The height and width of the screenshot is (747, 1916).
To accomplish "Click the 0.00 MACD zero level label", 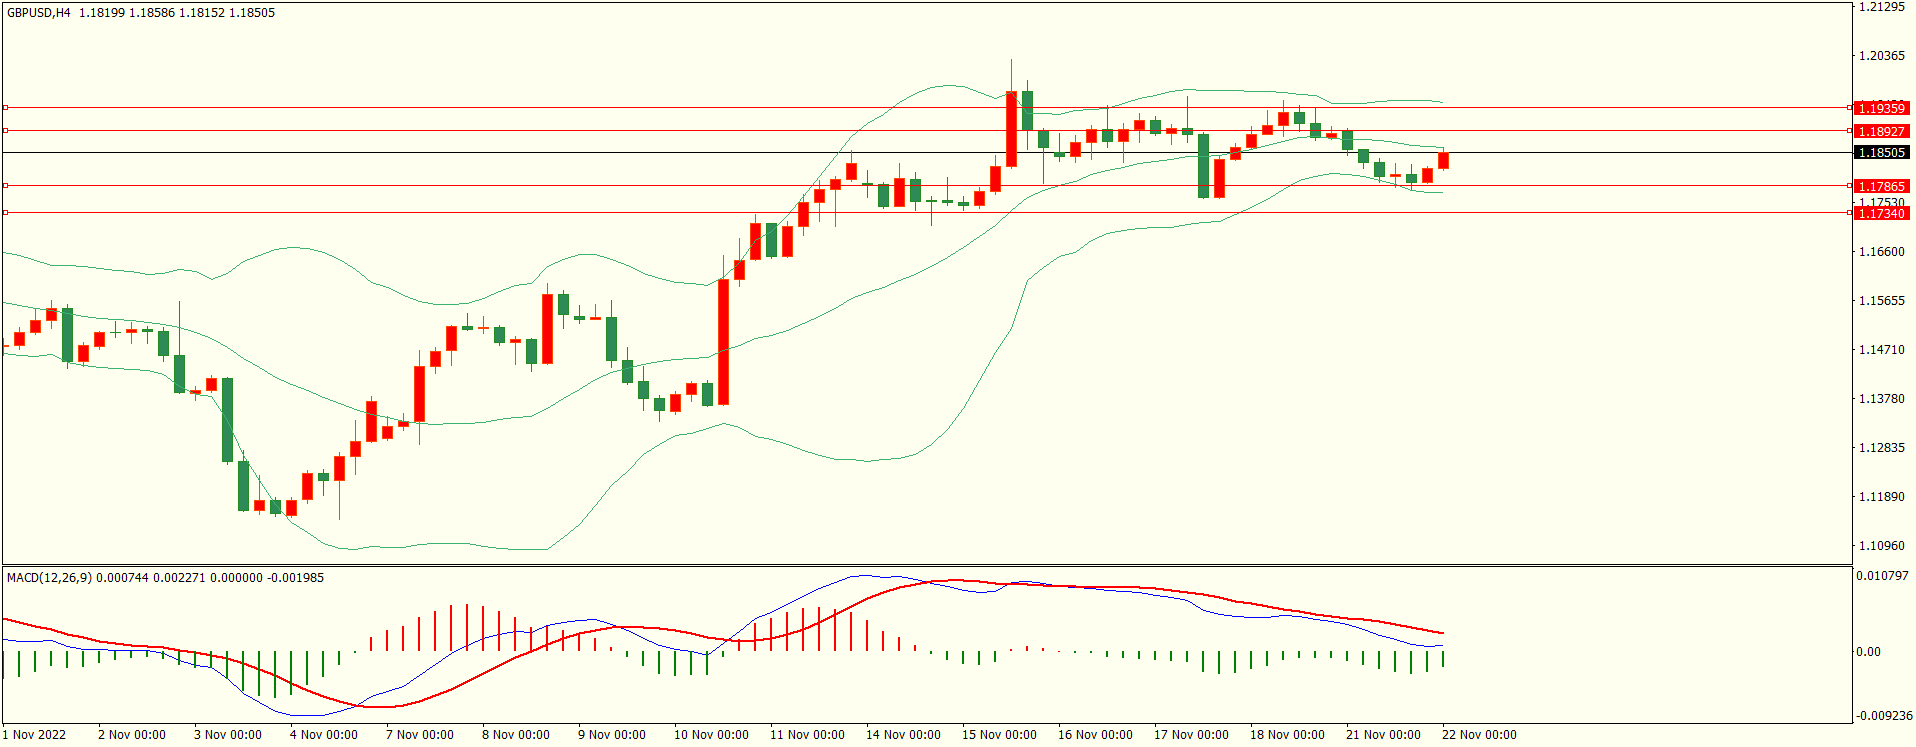I will [1868, 652].
